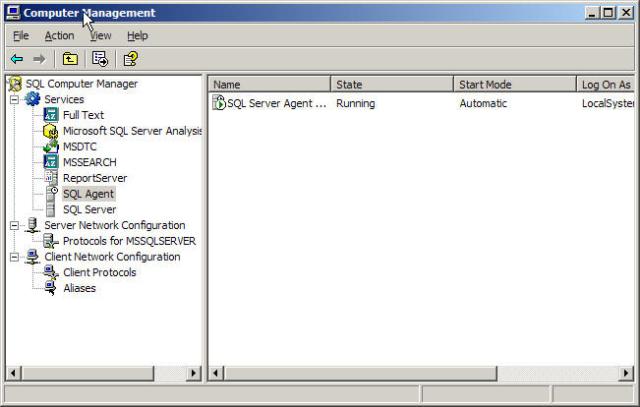Sort by the Name column header

(269, 85)
